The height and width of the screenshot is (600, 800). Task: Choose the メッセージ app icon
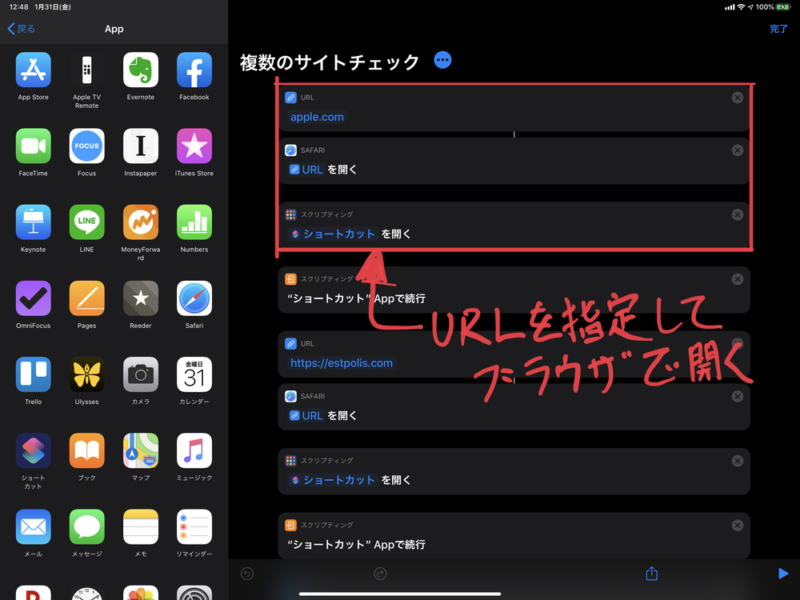tap(87, 527)
